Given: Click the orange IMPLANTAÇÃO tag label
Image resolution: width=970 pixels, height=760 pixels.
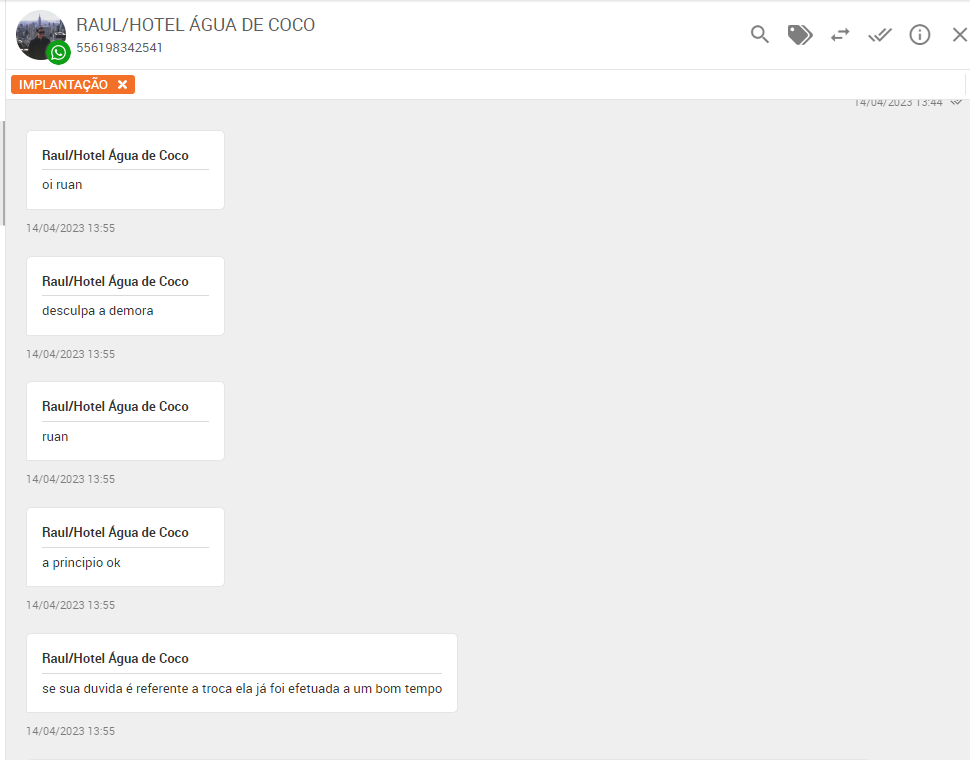Looking at the screenshot, I should [x=63, y=85].
